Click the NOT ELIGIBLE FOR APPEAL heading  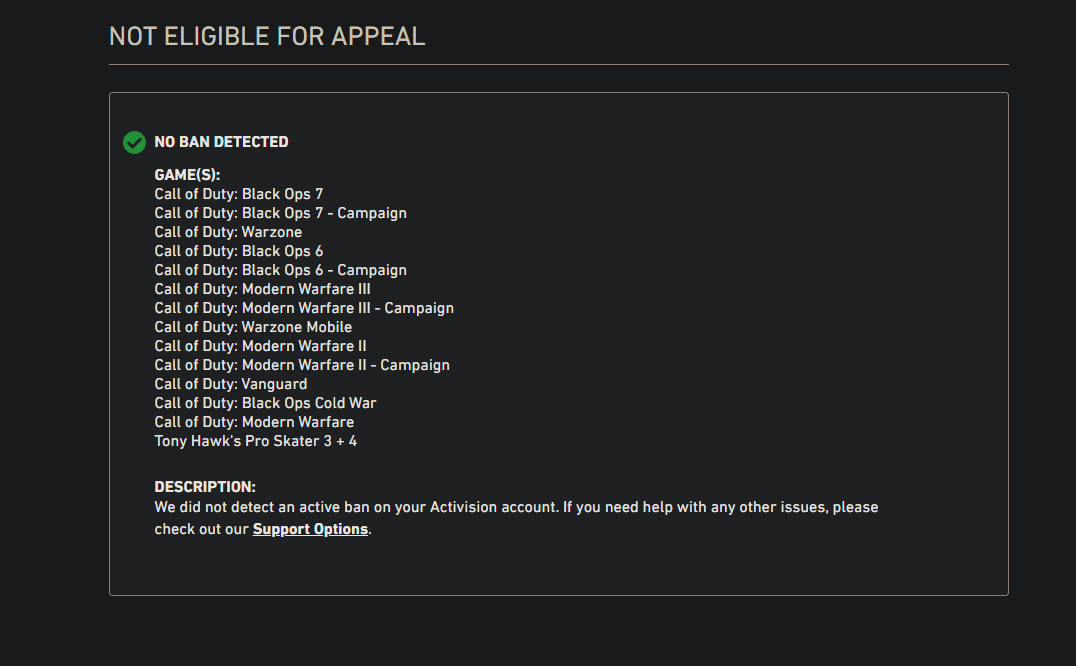267,36
